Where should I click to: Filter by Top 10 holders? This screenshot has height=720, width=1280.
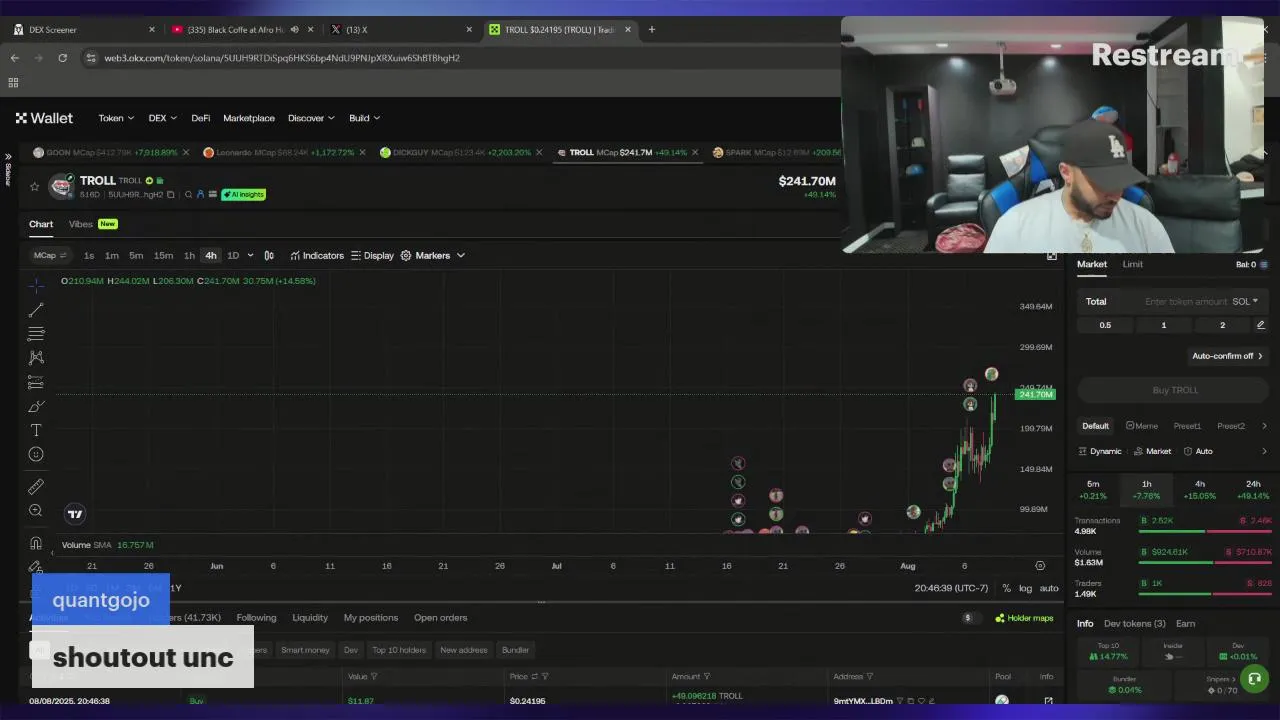(399, 650)
